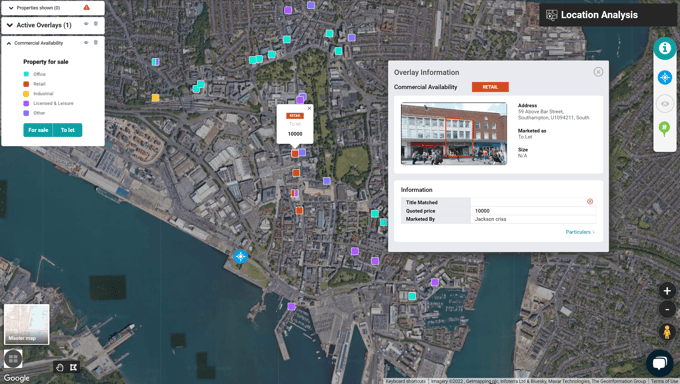Click the blue locate target icon in right toolbar

tap(664, 78)
